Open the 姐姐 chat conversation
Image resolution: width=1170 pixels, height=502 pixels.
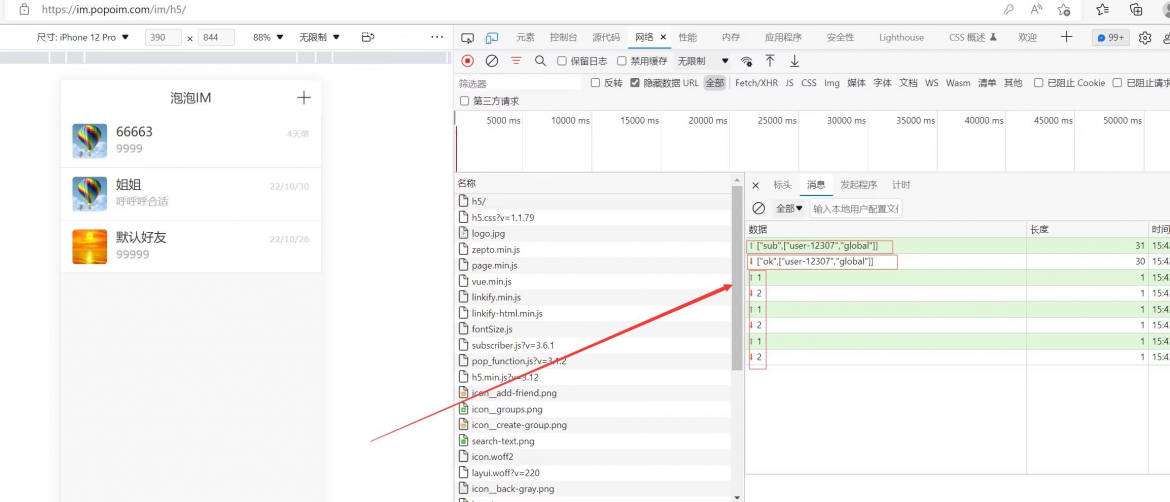pos(191,193)
